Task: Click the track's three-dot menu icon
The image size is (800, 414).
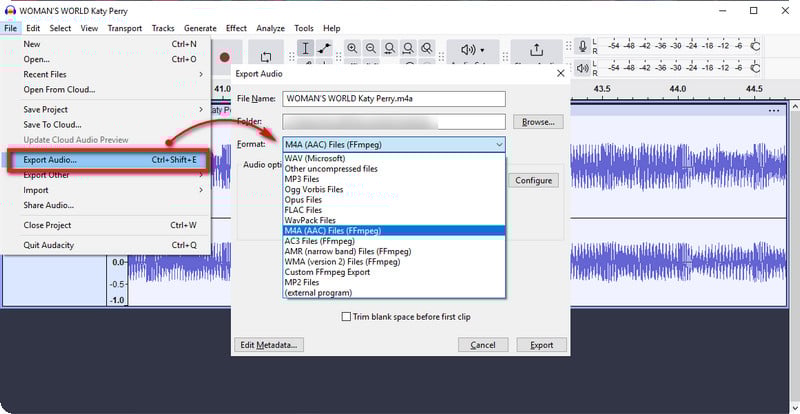Action: tap(773, 110)
